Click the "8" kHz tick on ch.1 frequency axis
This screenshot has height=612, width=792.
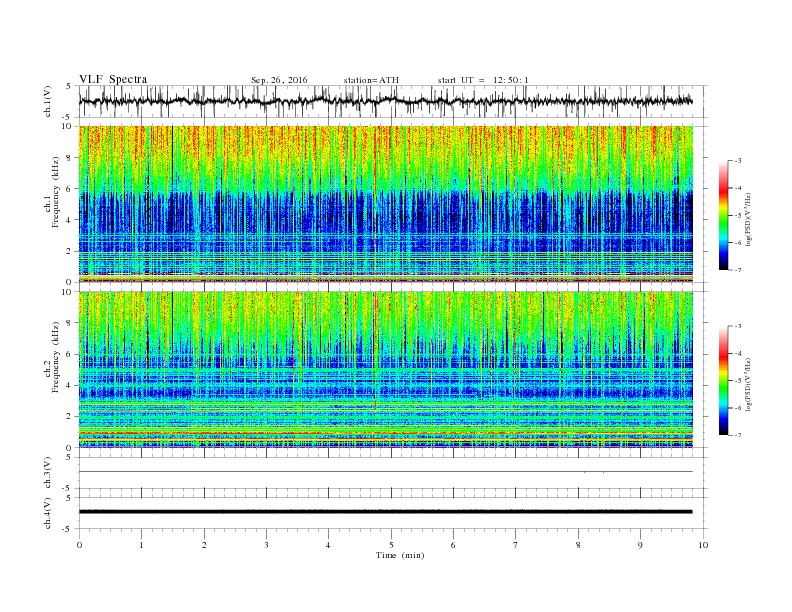pyautogui.click(x=70, y=158)
